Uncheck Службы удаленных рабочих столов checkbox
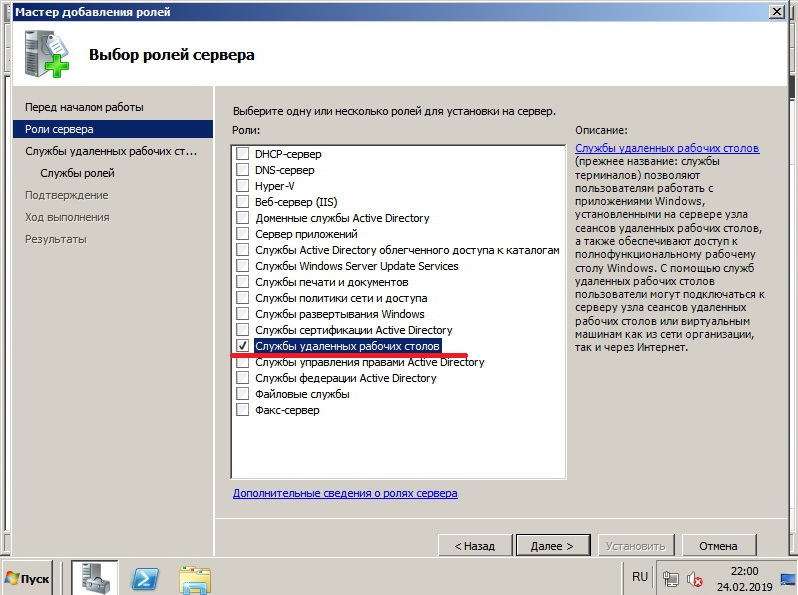 coord(242,346)
